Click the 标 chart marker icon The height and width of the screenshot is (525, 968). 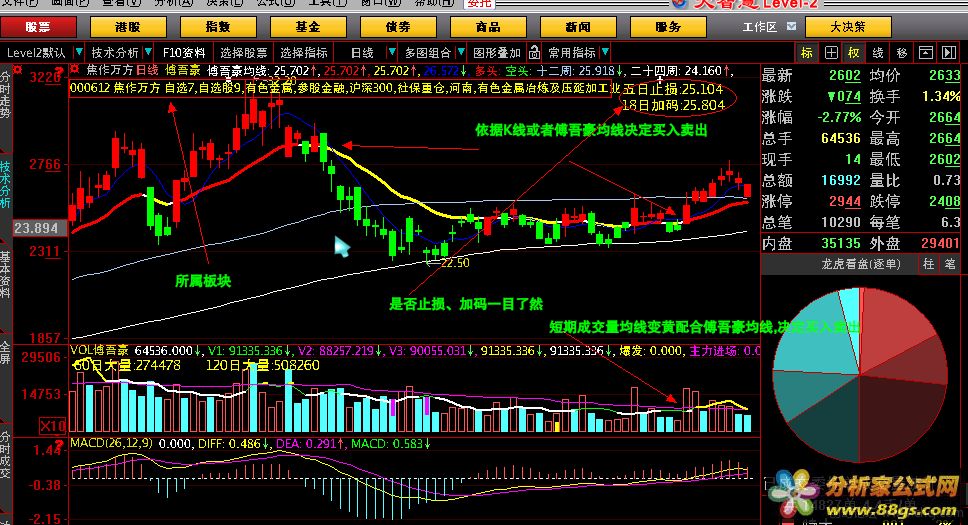(x=806, y=52)
